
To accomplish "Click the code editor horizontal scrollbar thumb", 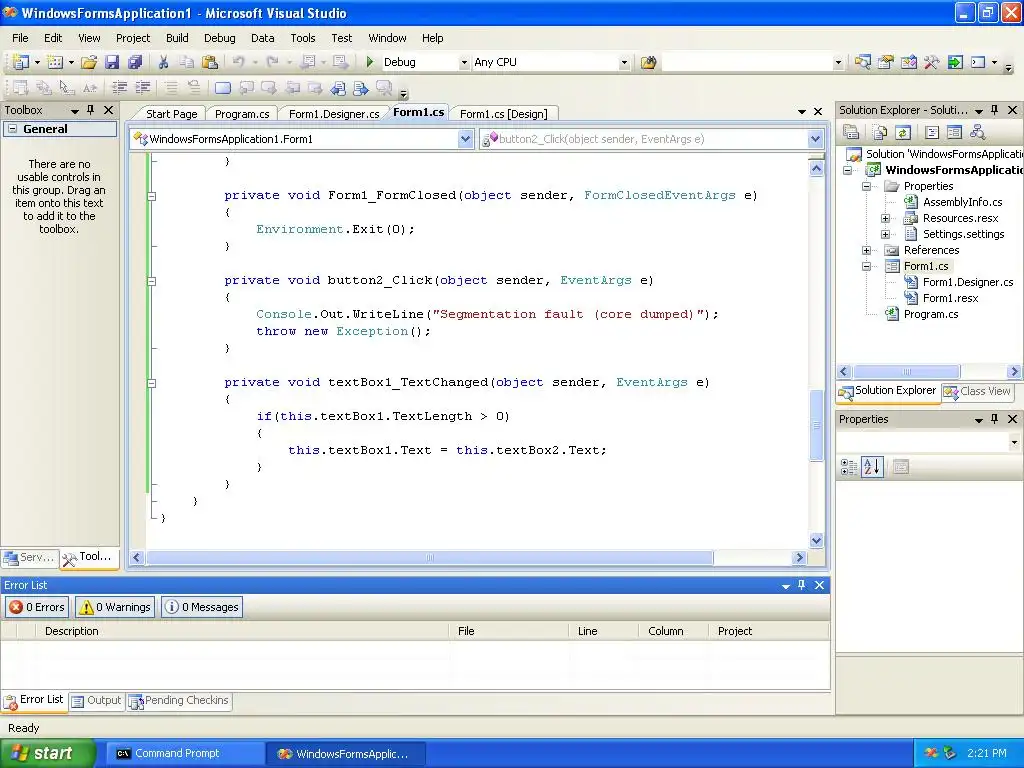I will click(x=430, y=558).
